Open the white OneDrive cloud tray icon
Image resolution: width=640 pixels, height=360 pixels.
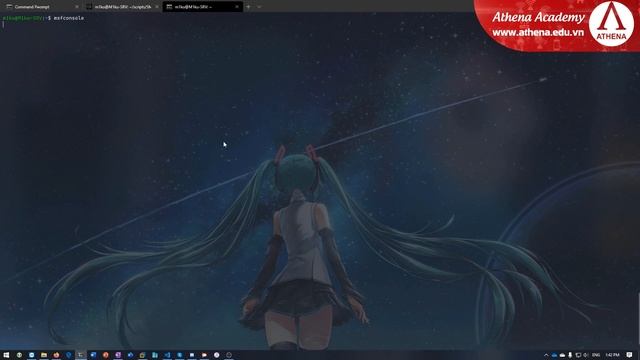pyautogui.click(x=562, y=355)
